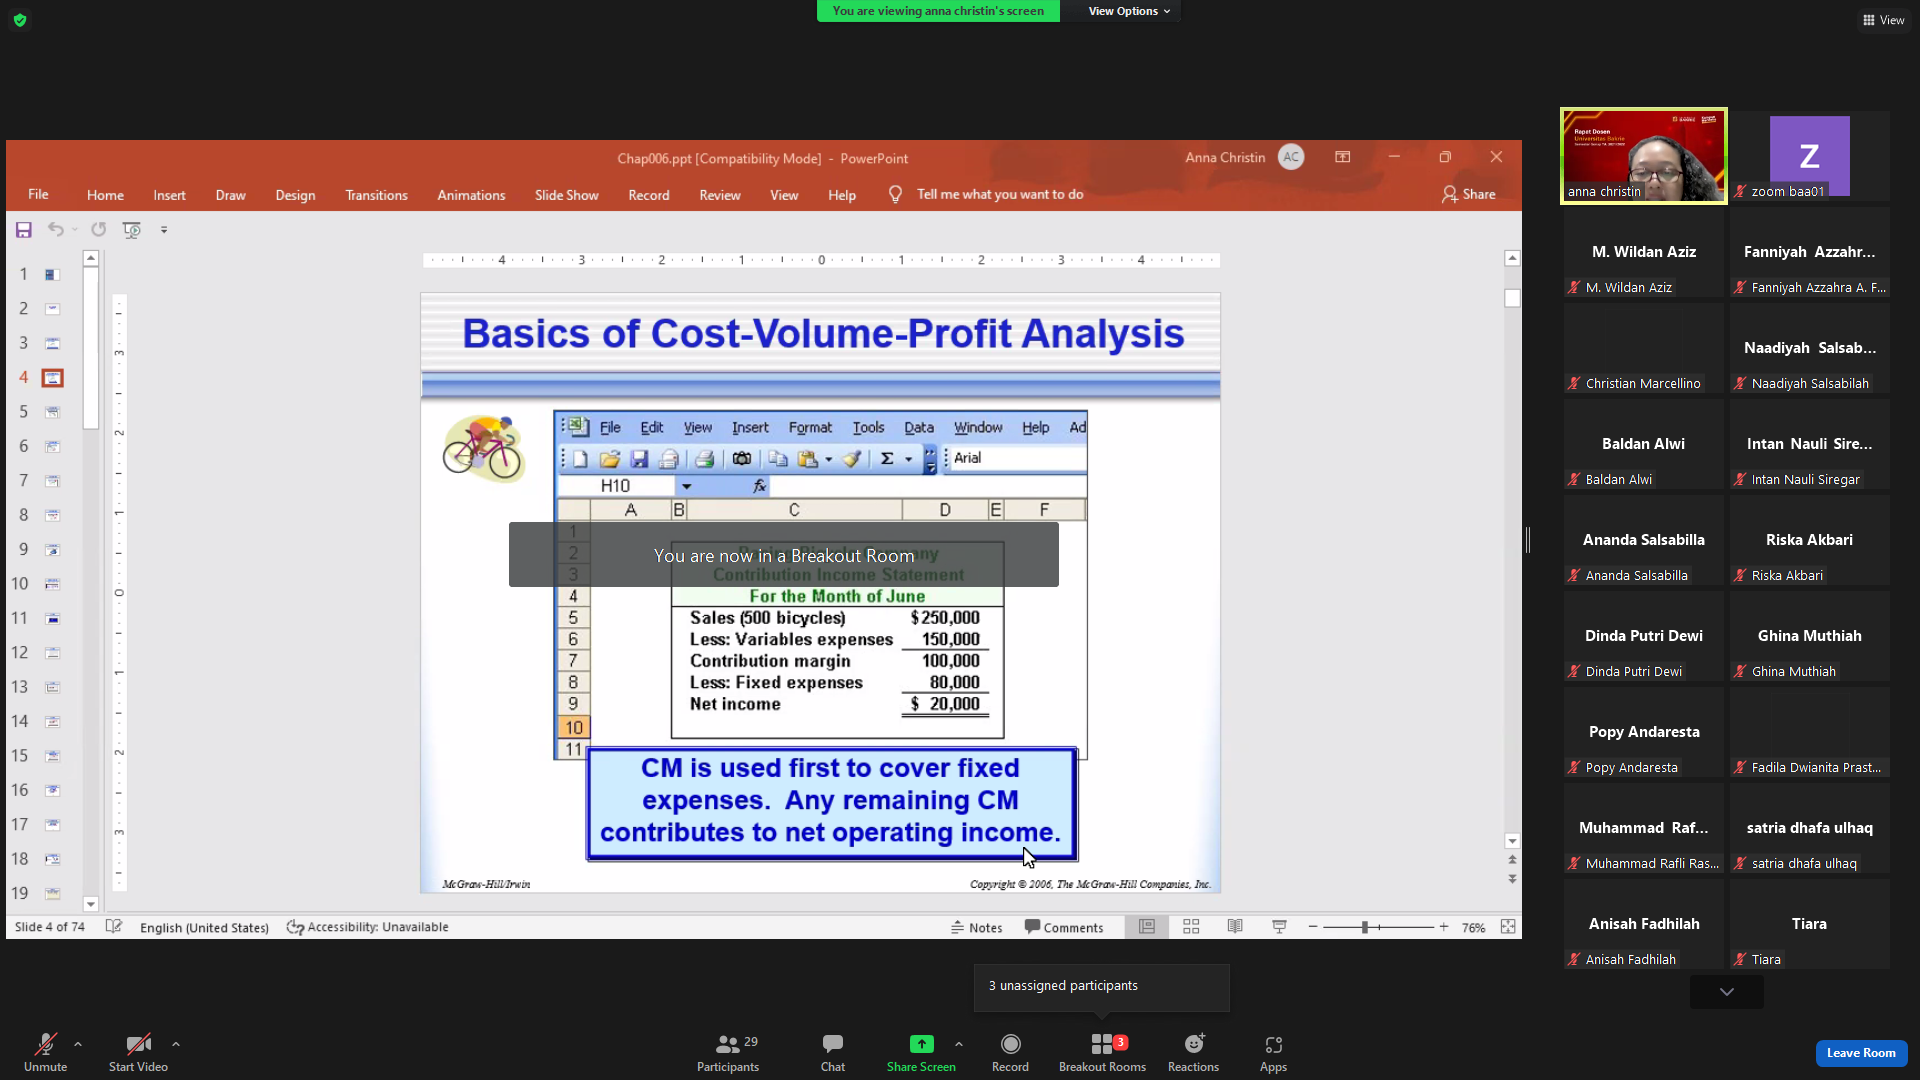Open the Design ribbon tab
This screenshot has height=1080, width=1920.
tap(295, 195)
